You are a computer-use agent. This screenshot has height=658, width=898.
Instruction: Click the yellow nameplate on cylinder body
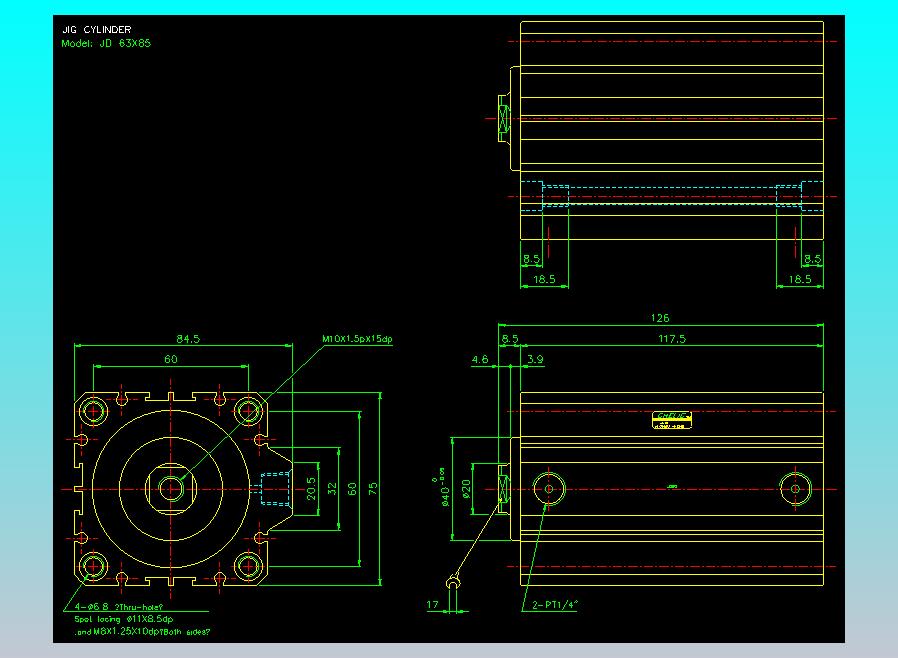(x=672, y=420)
